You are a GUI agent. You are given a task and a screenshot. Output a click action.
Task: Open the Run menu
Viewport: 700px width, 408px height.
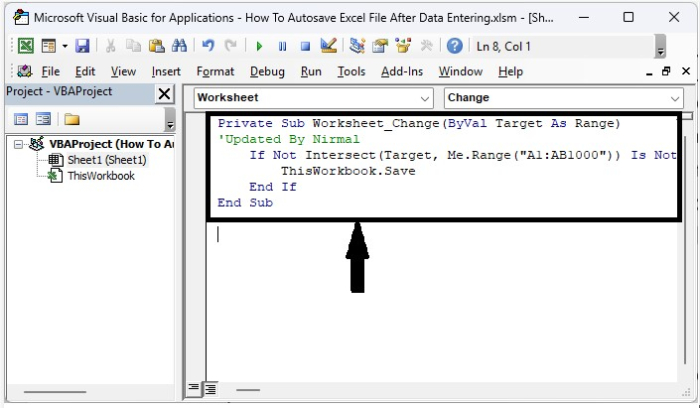311,71
